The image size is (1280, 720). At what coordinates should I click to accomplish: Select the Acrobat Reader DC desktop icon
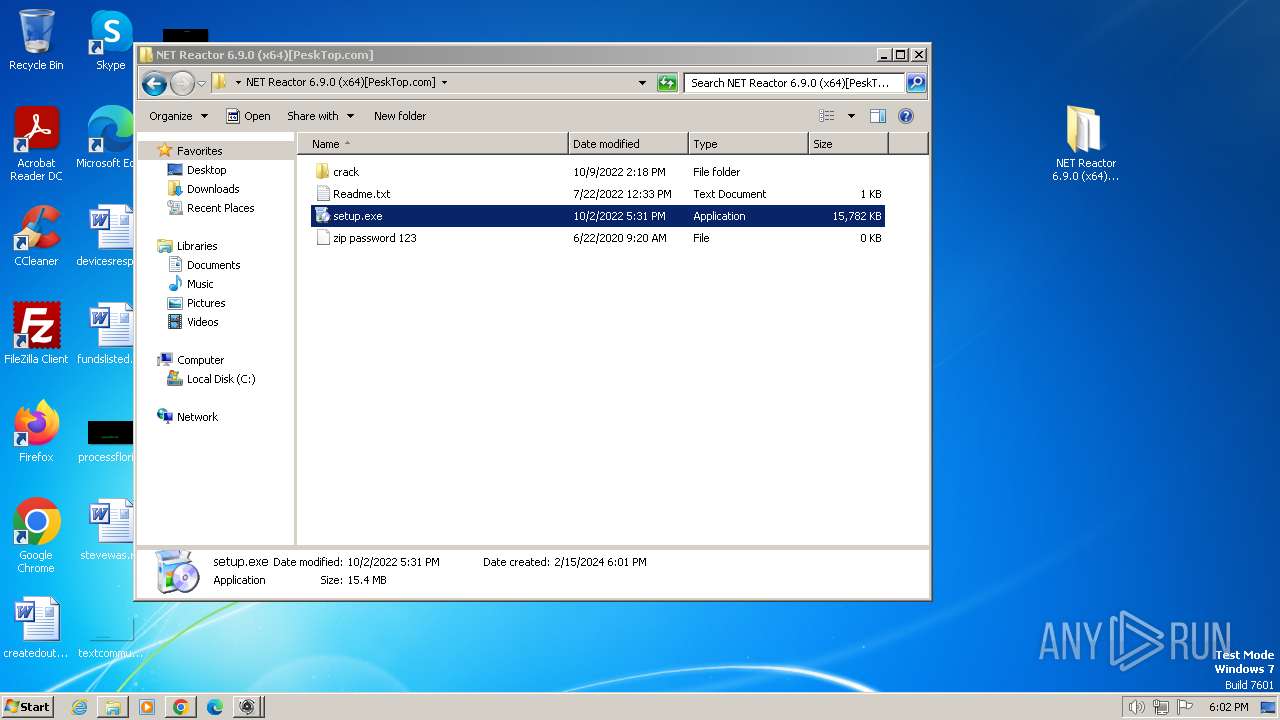point(36,145)
